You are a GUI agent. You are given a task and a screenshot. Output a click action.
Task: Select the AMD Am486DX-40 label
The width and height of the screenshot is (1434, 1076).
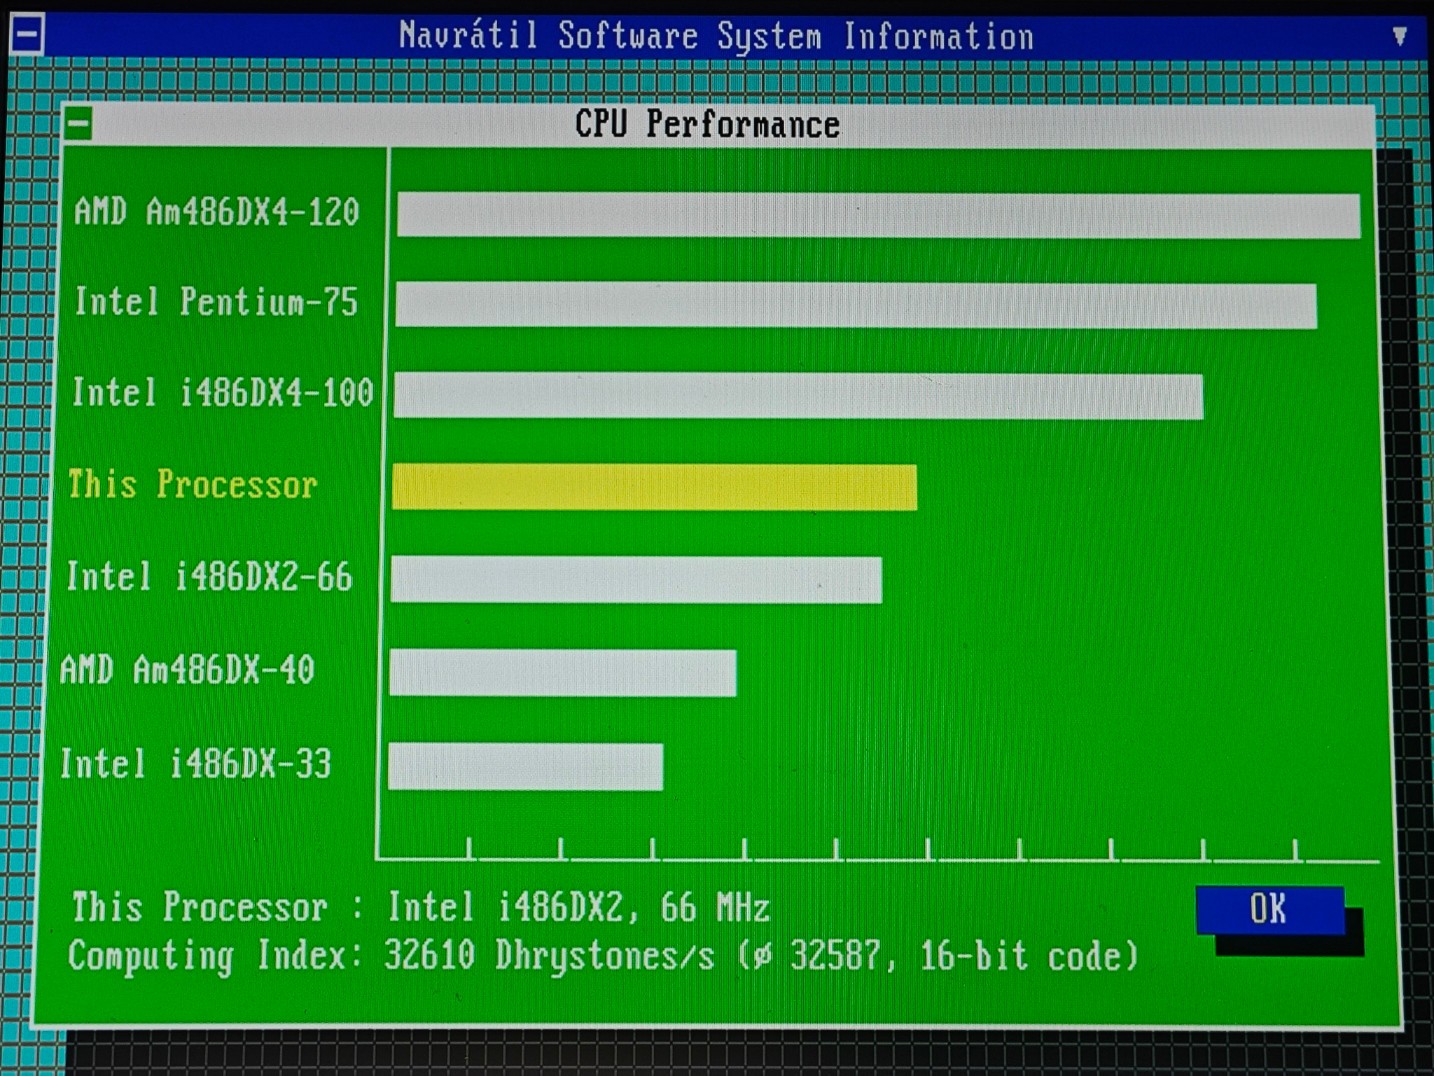click(187, 669)
